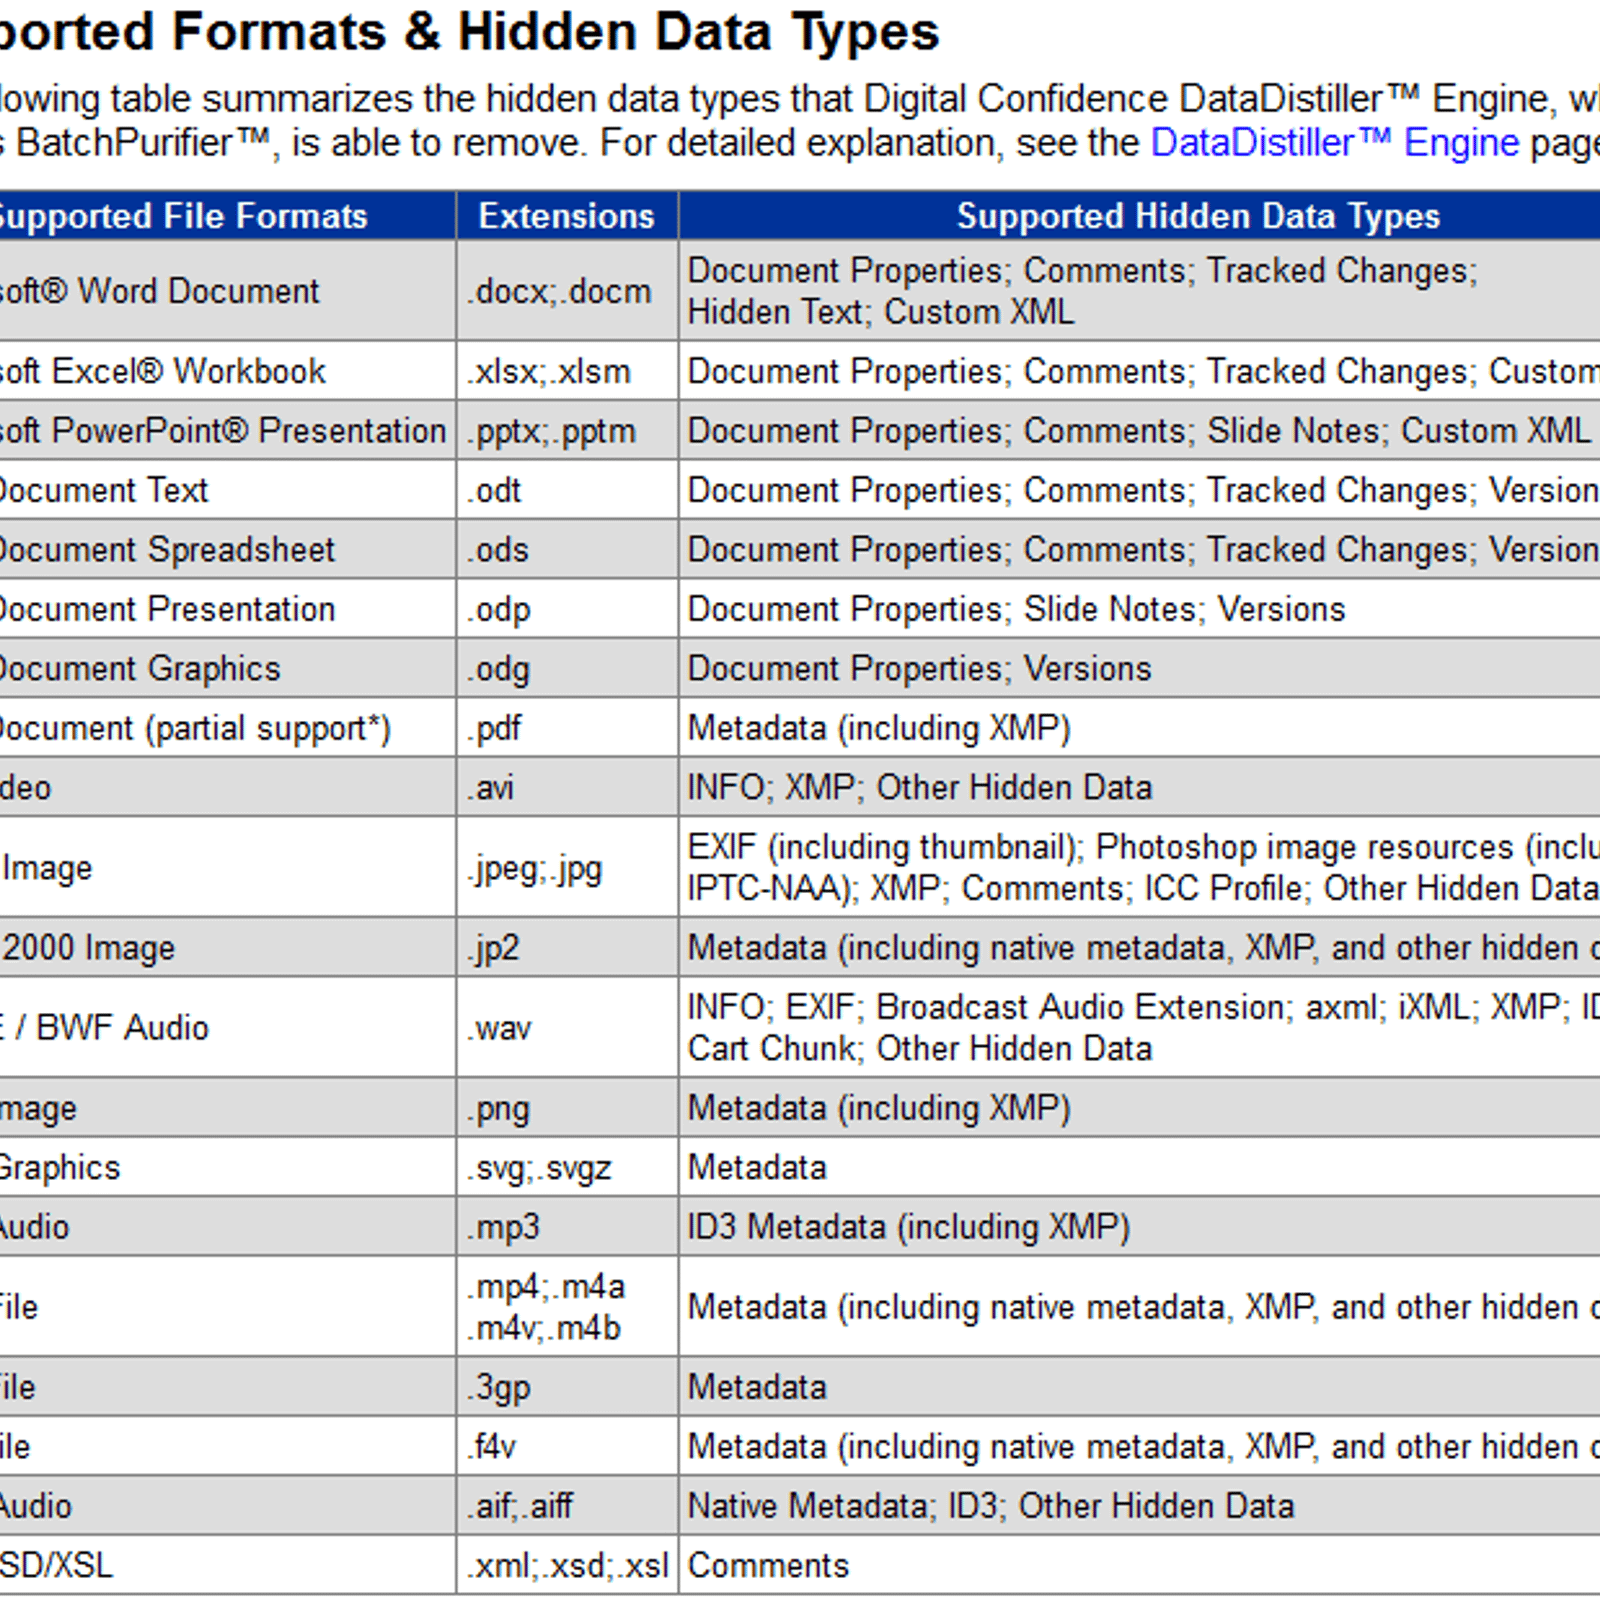The width and height of the screenshot is (1600, 1600).
Task: Select the .xml;.xsd;.xsl extension cell
Action: (567, 1565)
